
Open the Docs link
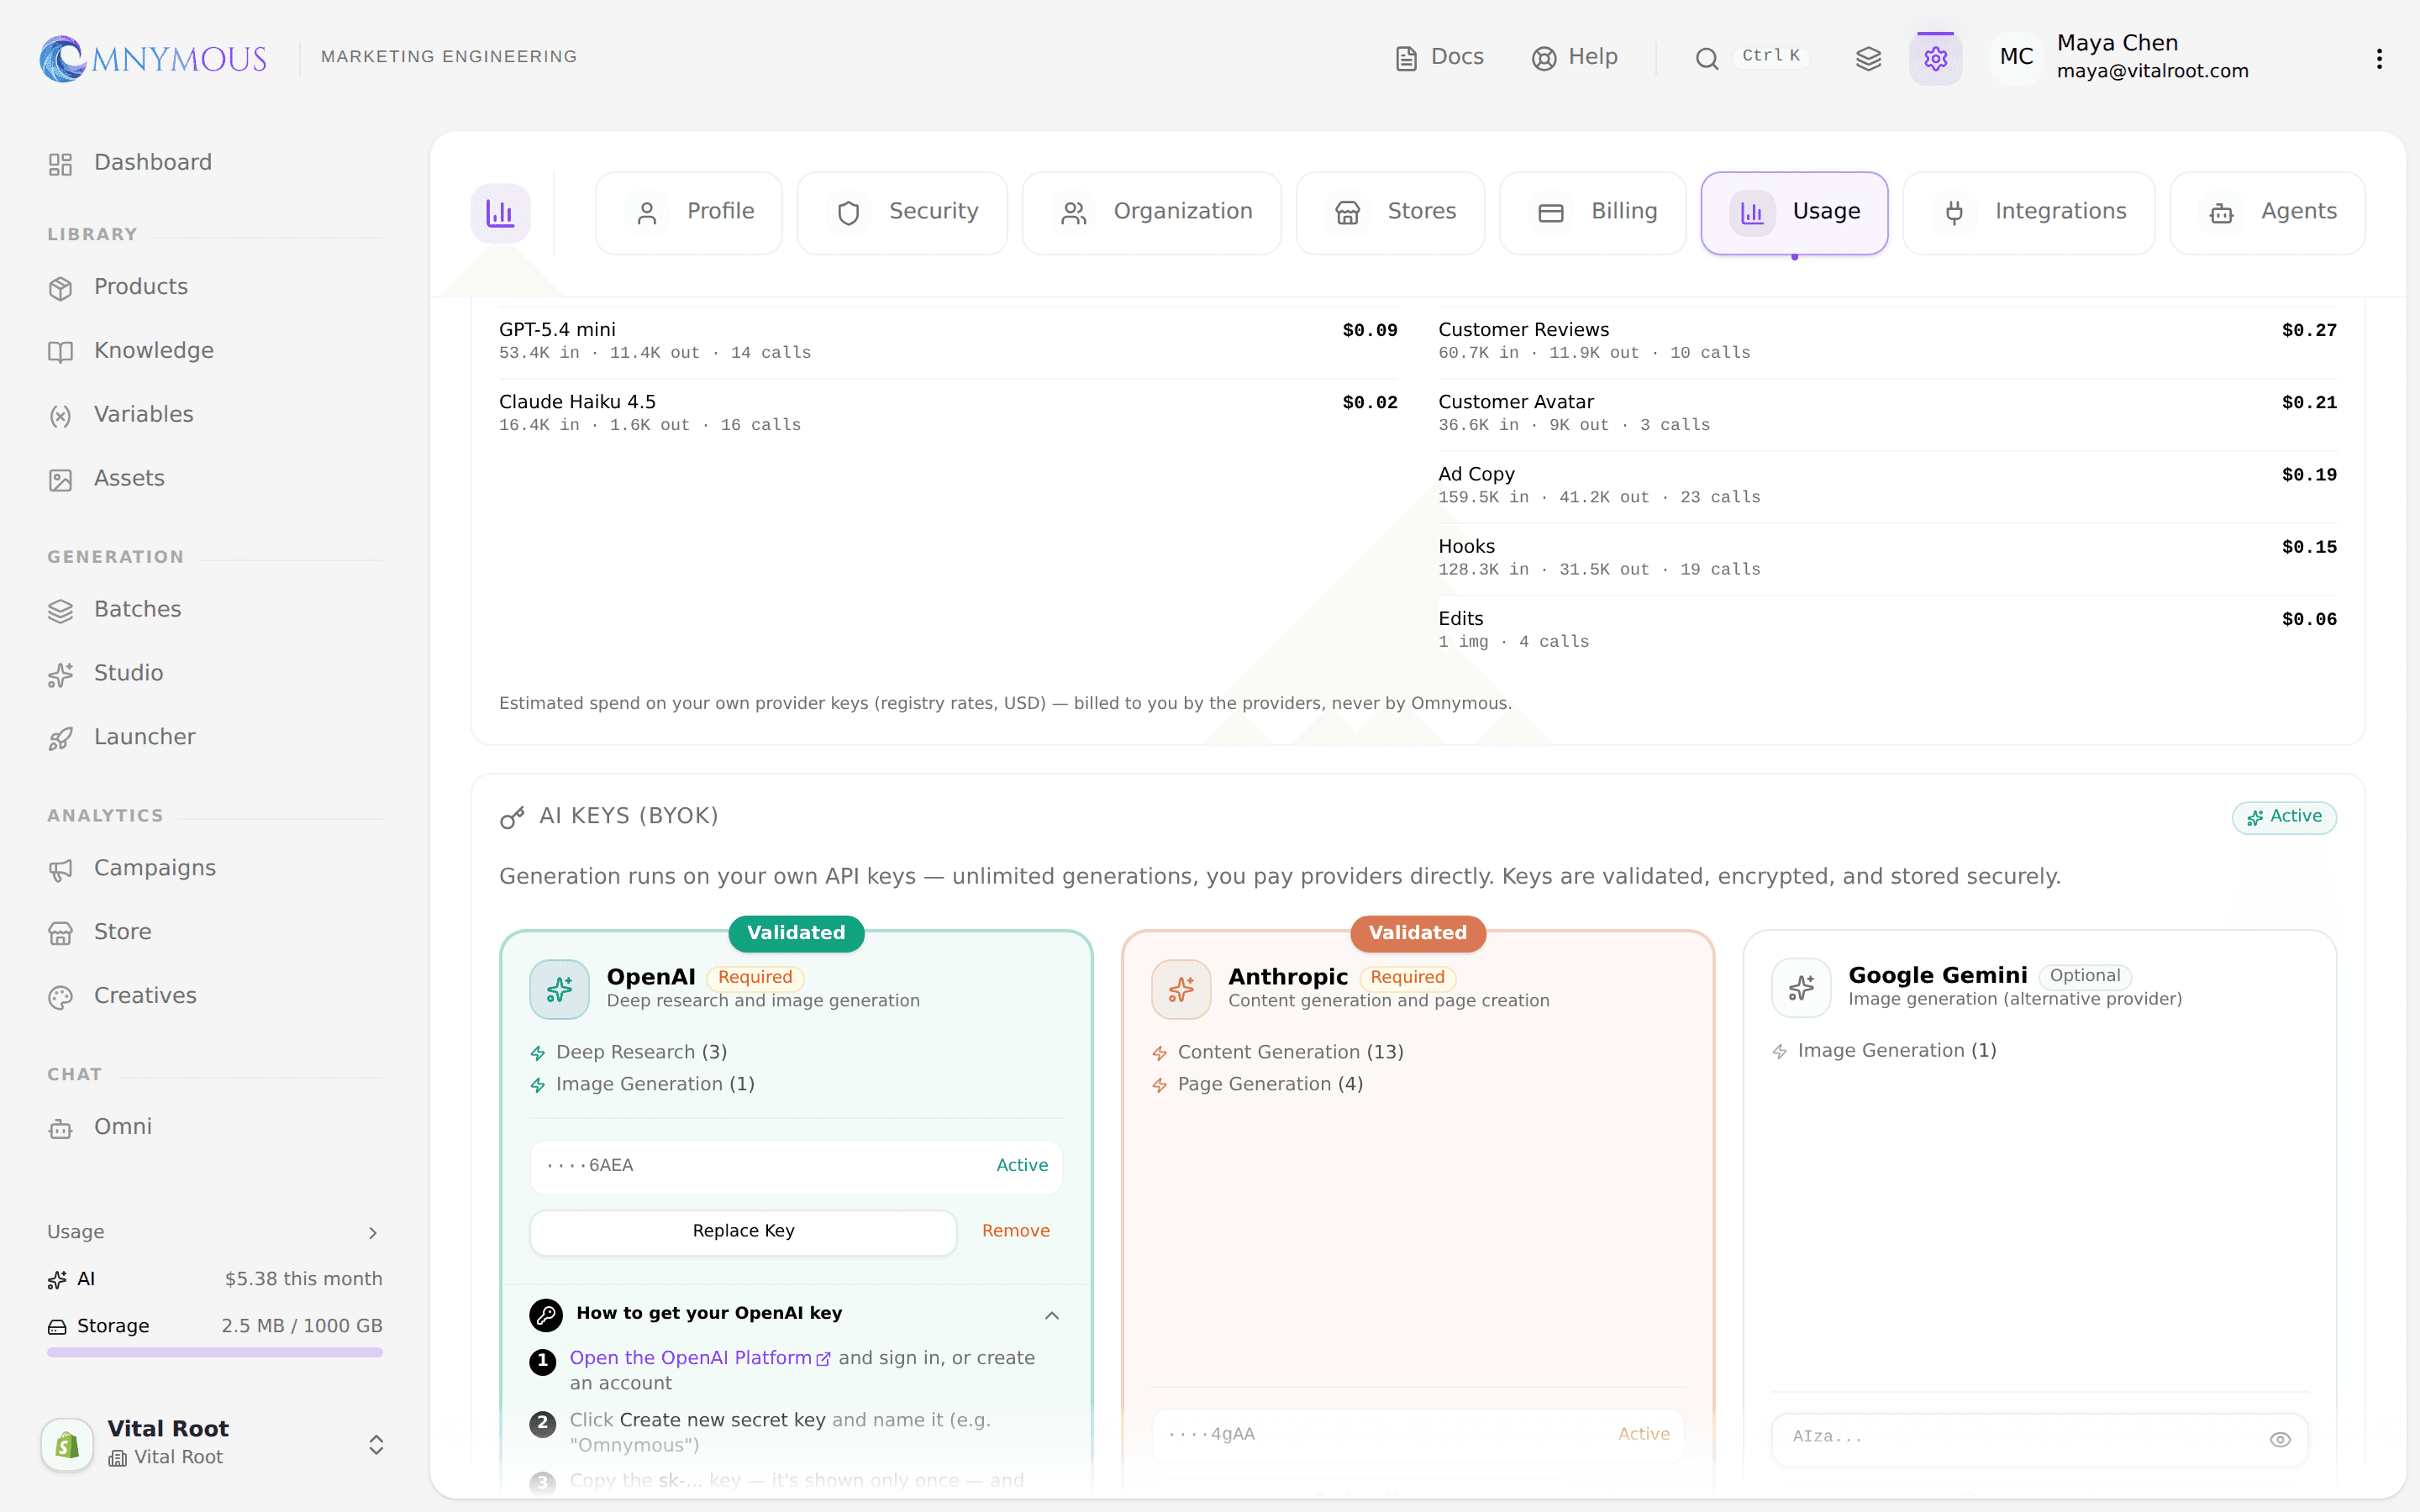(x=1439, y=58)
